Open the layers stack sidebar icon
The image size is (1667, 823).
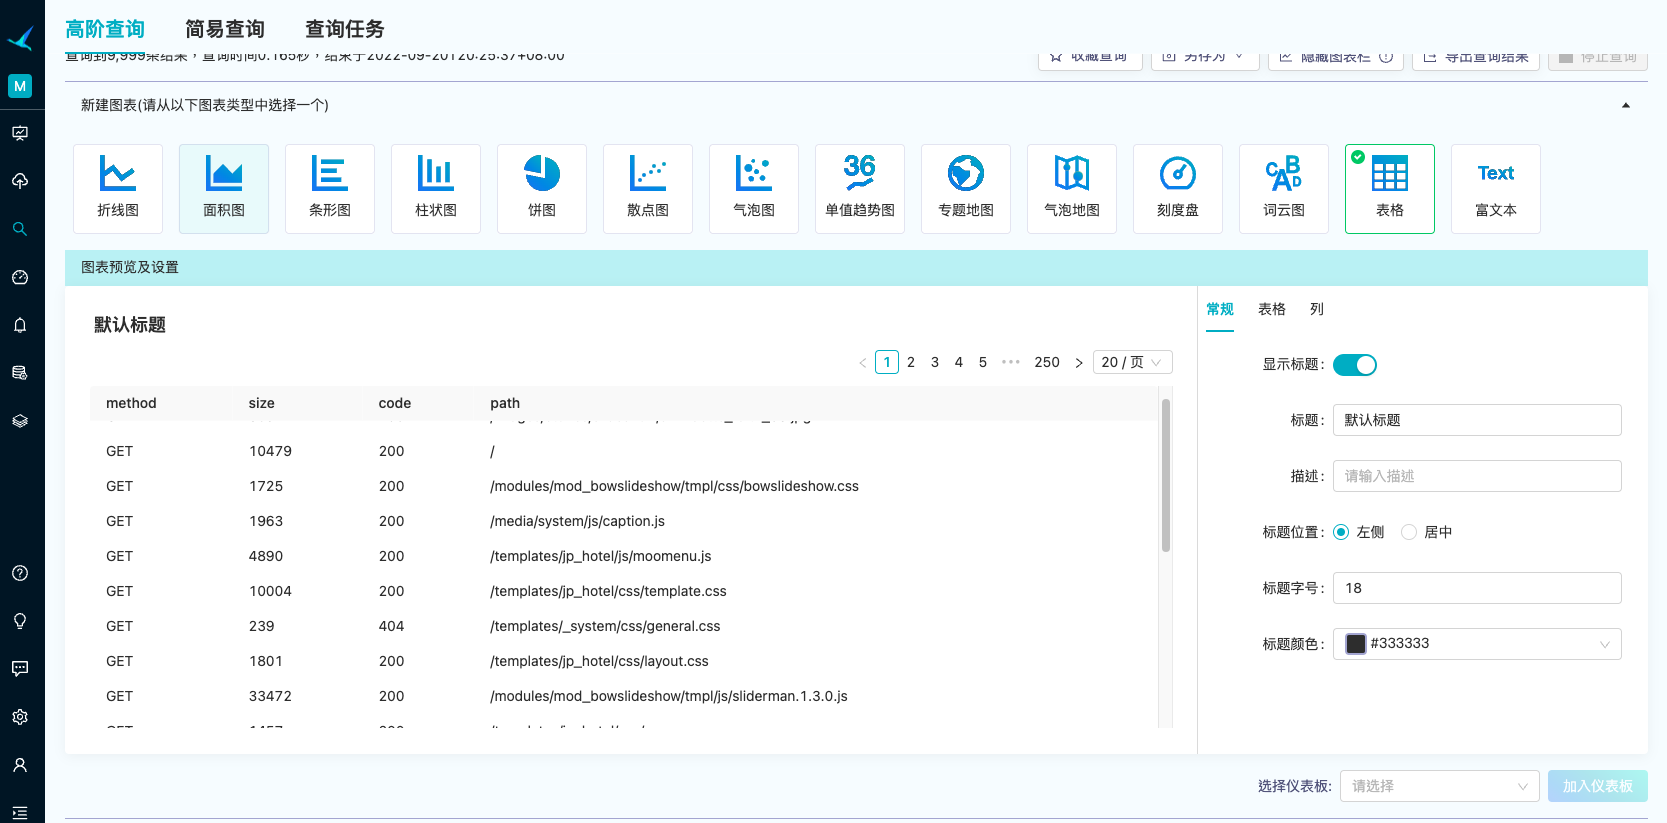[20, 421]
